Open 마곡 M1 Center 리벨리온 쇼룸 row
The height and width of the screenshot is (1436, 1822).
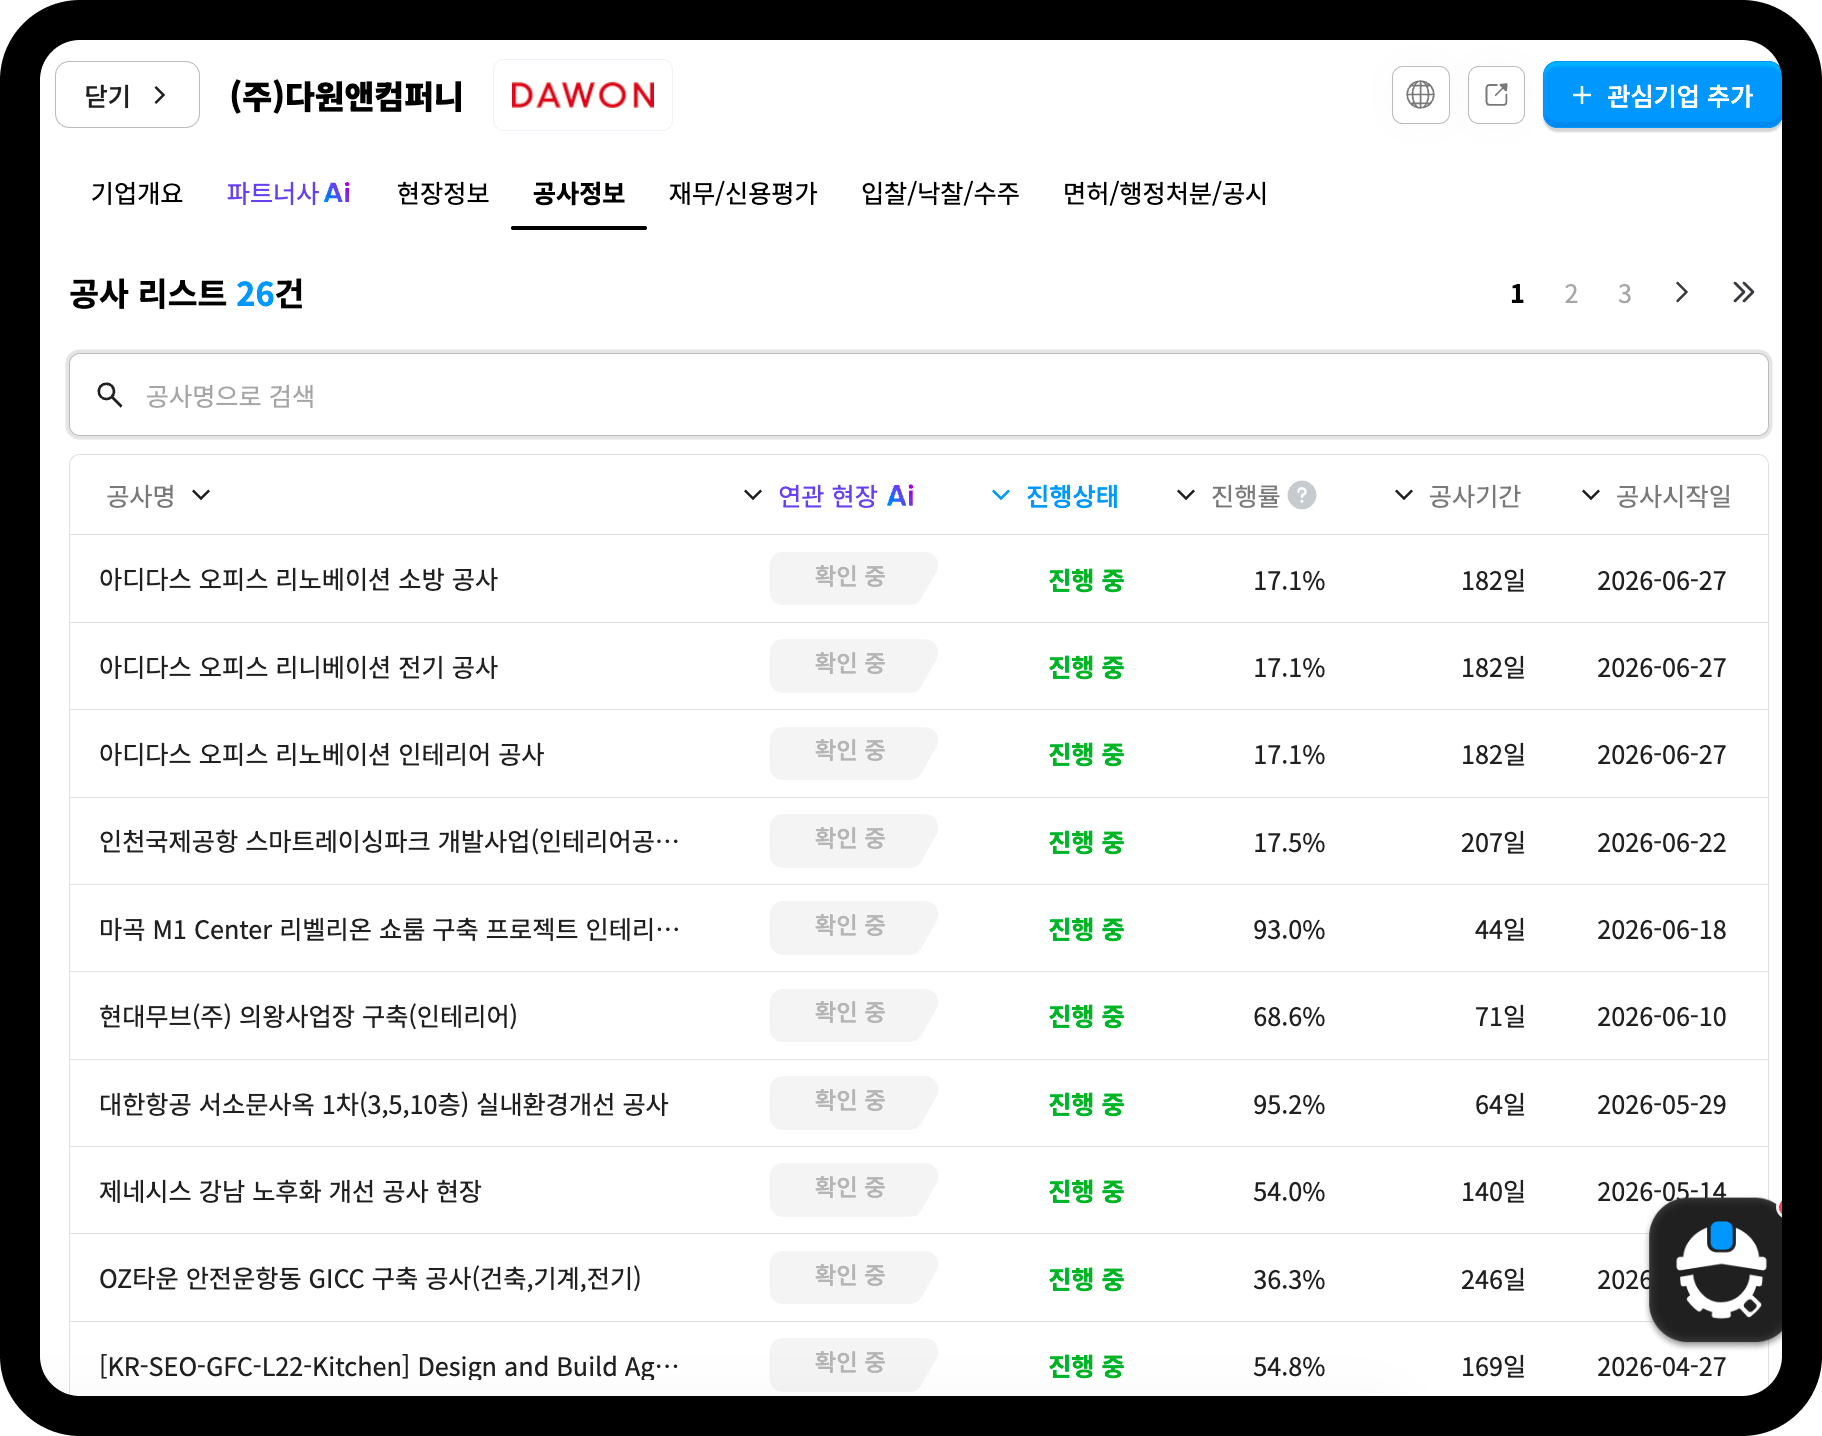coord(919,928)
